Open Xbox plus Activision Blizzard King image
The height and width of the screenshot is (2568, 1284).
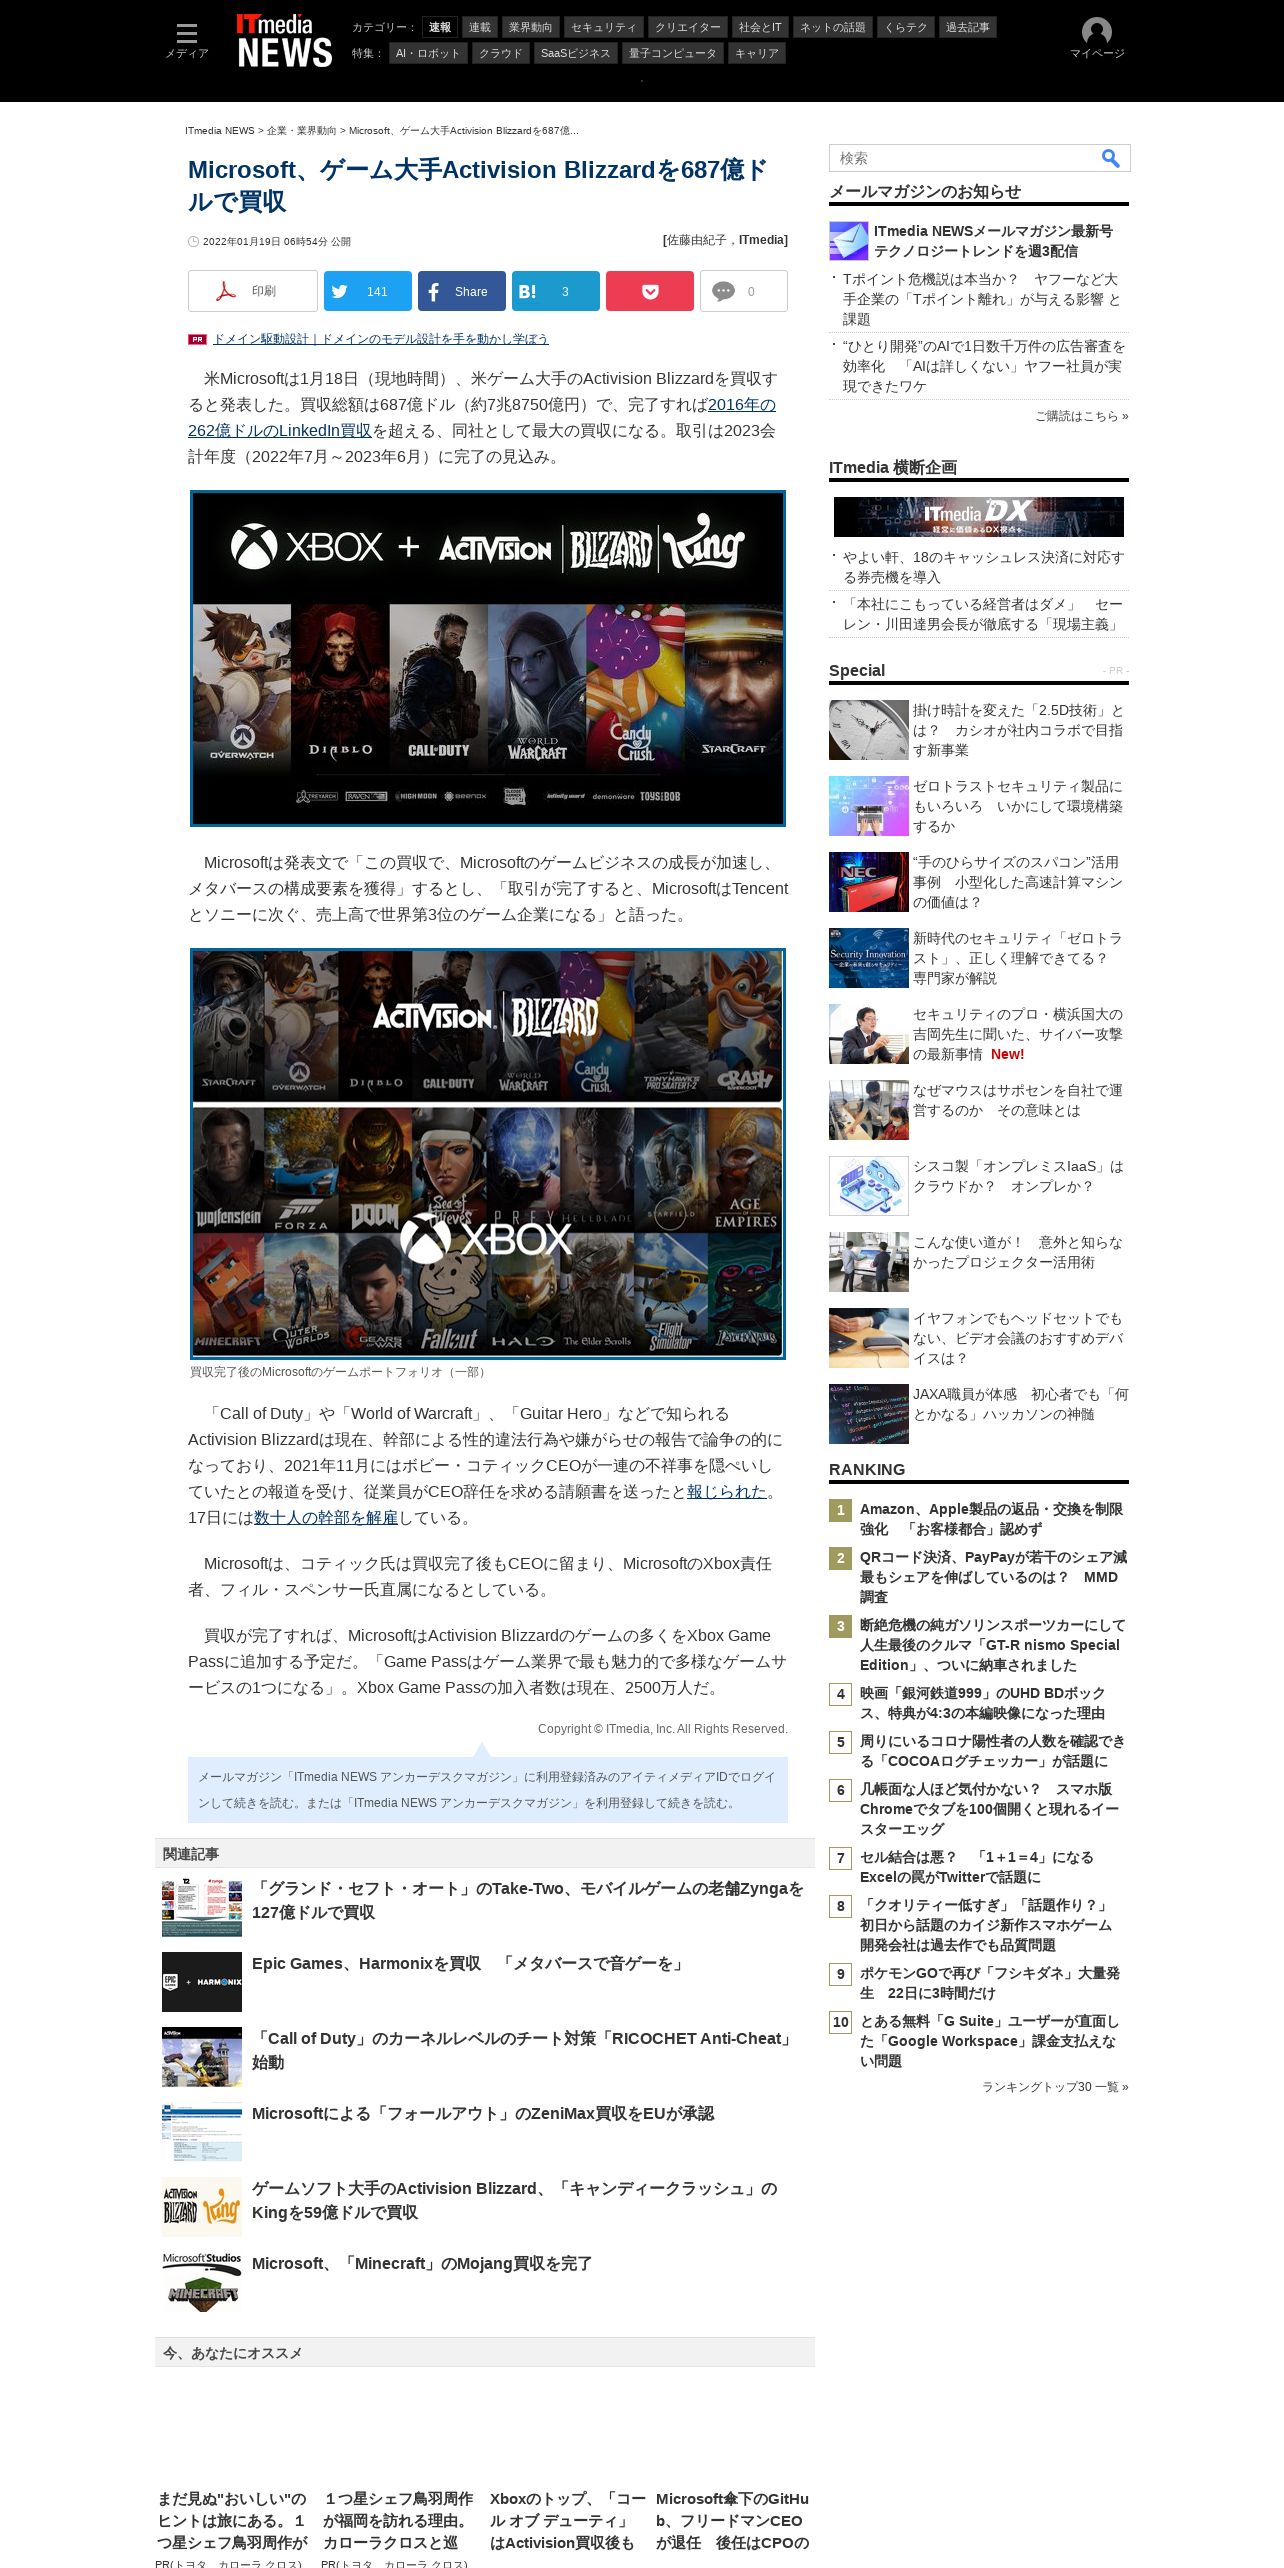488,658
